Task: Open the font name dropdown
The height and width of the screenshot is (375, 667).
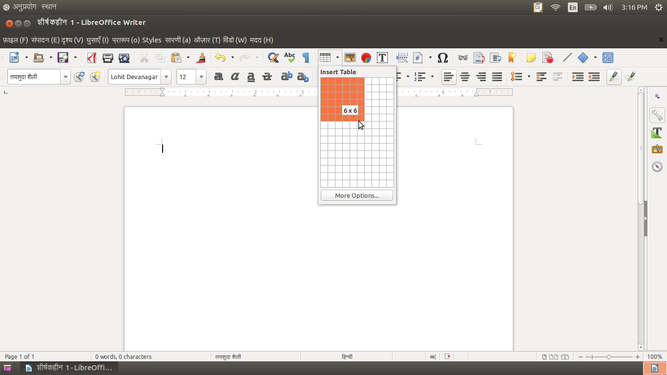Action: 166,77
